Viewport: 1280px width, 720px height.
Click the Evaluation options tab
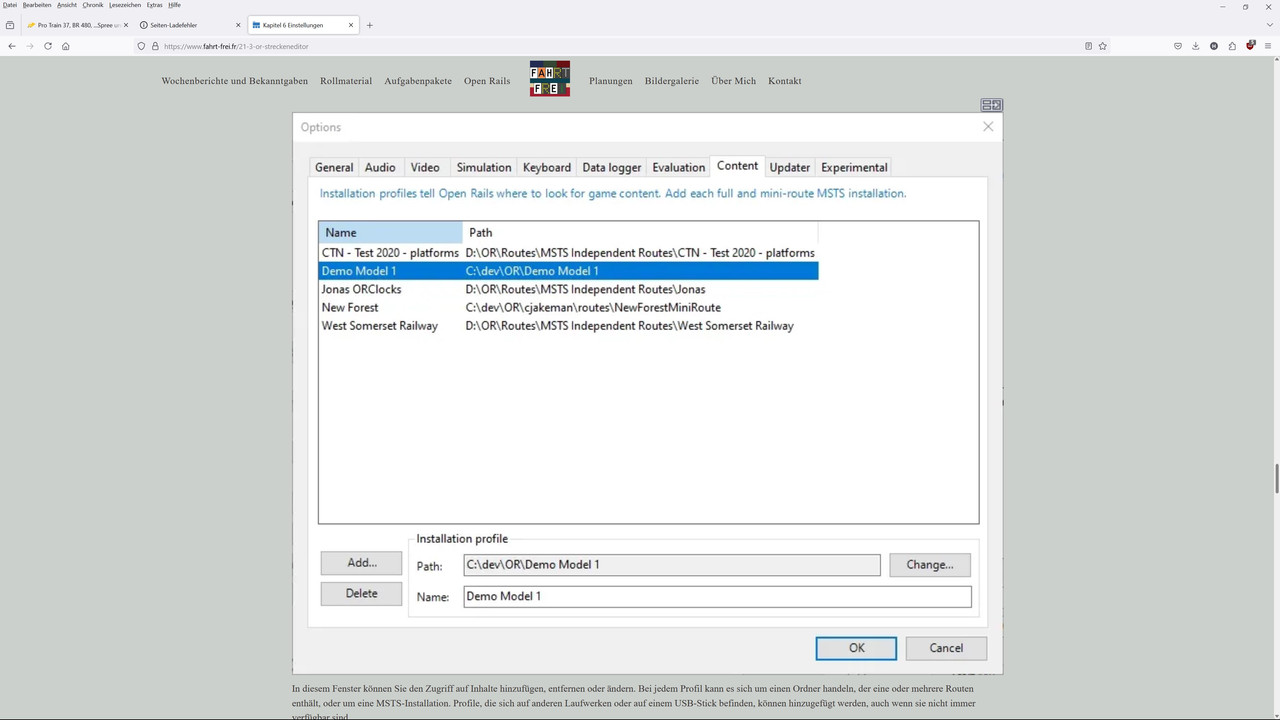point(679,168)
